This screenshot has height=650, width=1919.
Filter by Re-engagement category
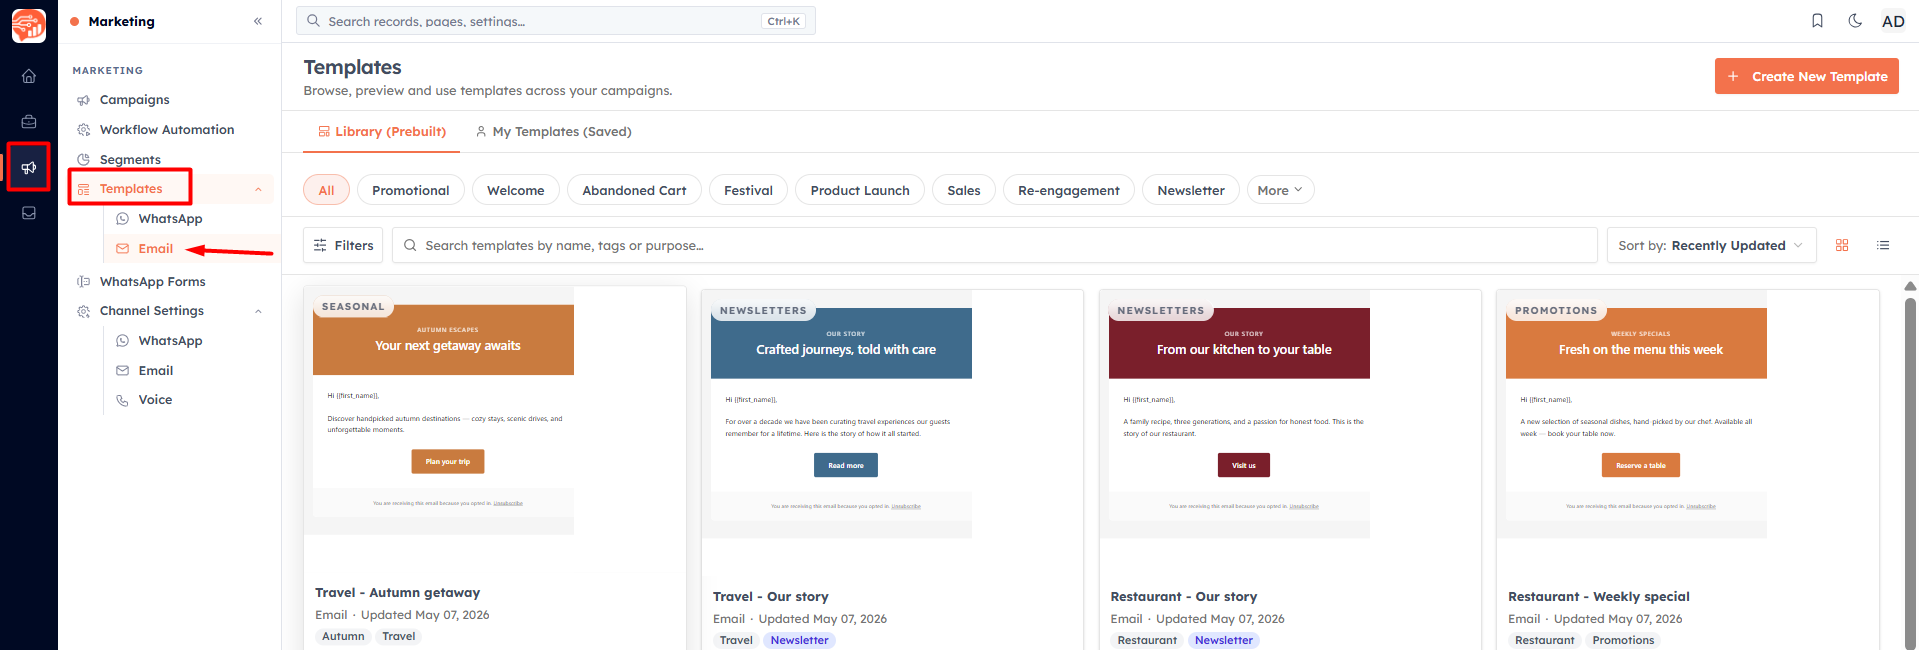[x=1069, y=190]
